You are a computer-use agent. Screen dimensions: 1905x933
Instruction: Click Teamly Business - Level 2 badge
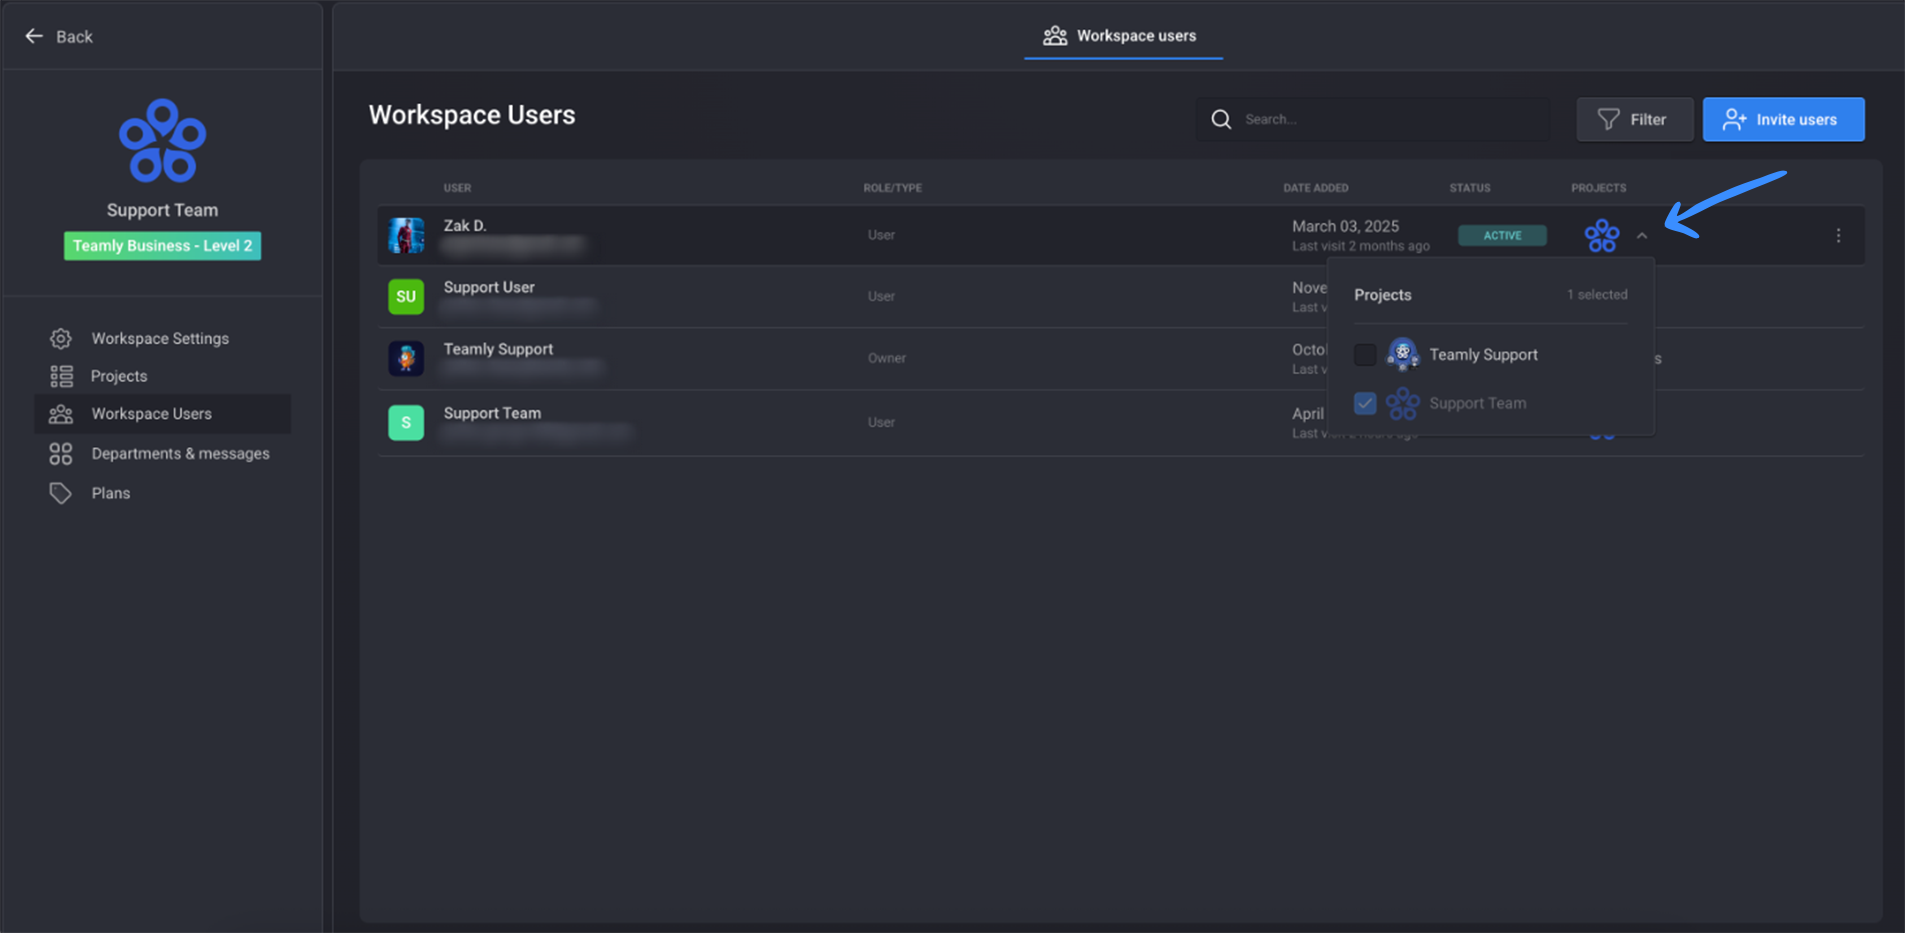click(x=162, y=246)
